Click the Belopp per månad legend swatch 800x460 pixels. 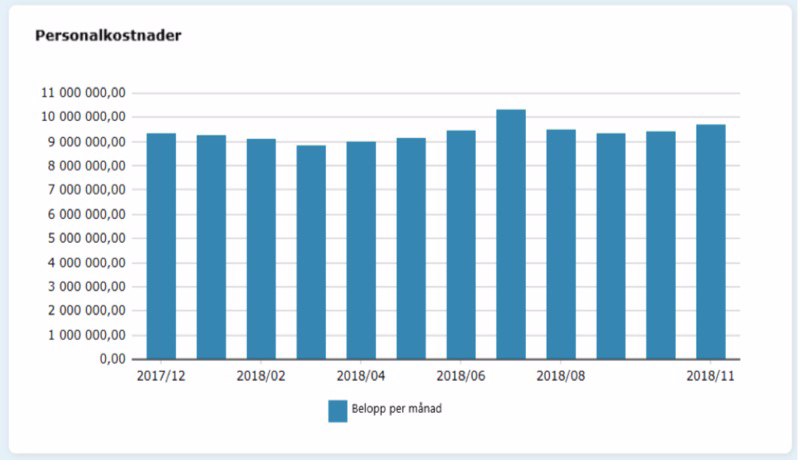click(337, 411)
